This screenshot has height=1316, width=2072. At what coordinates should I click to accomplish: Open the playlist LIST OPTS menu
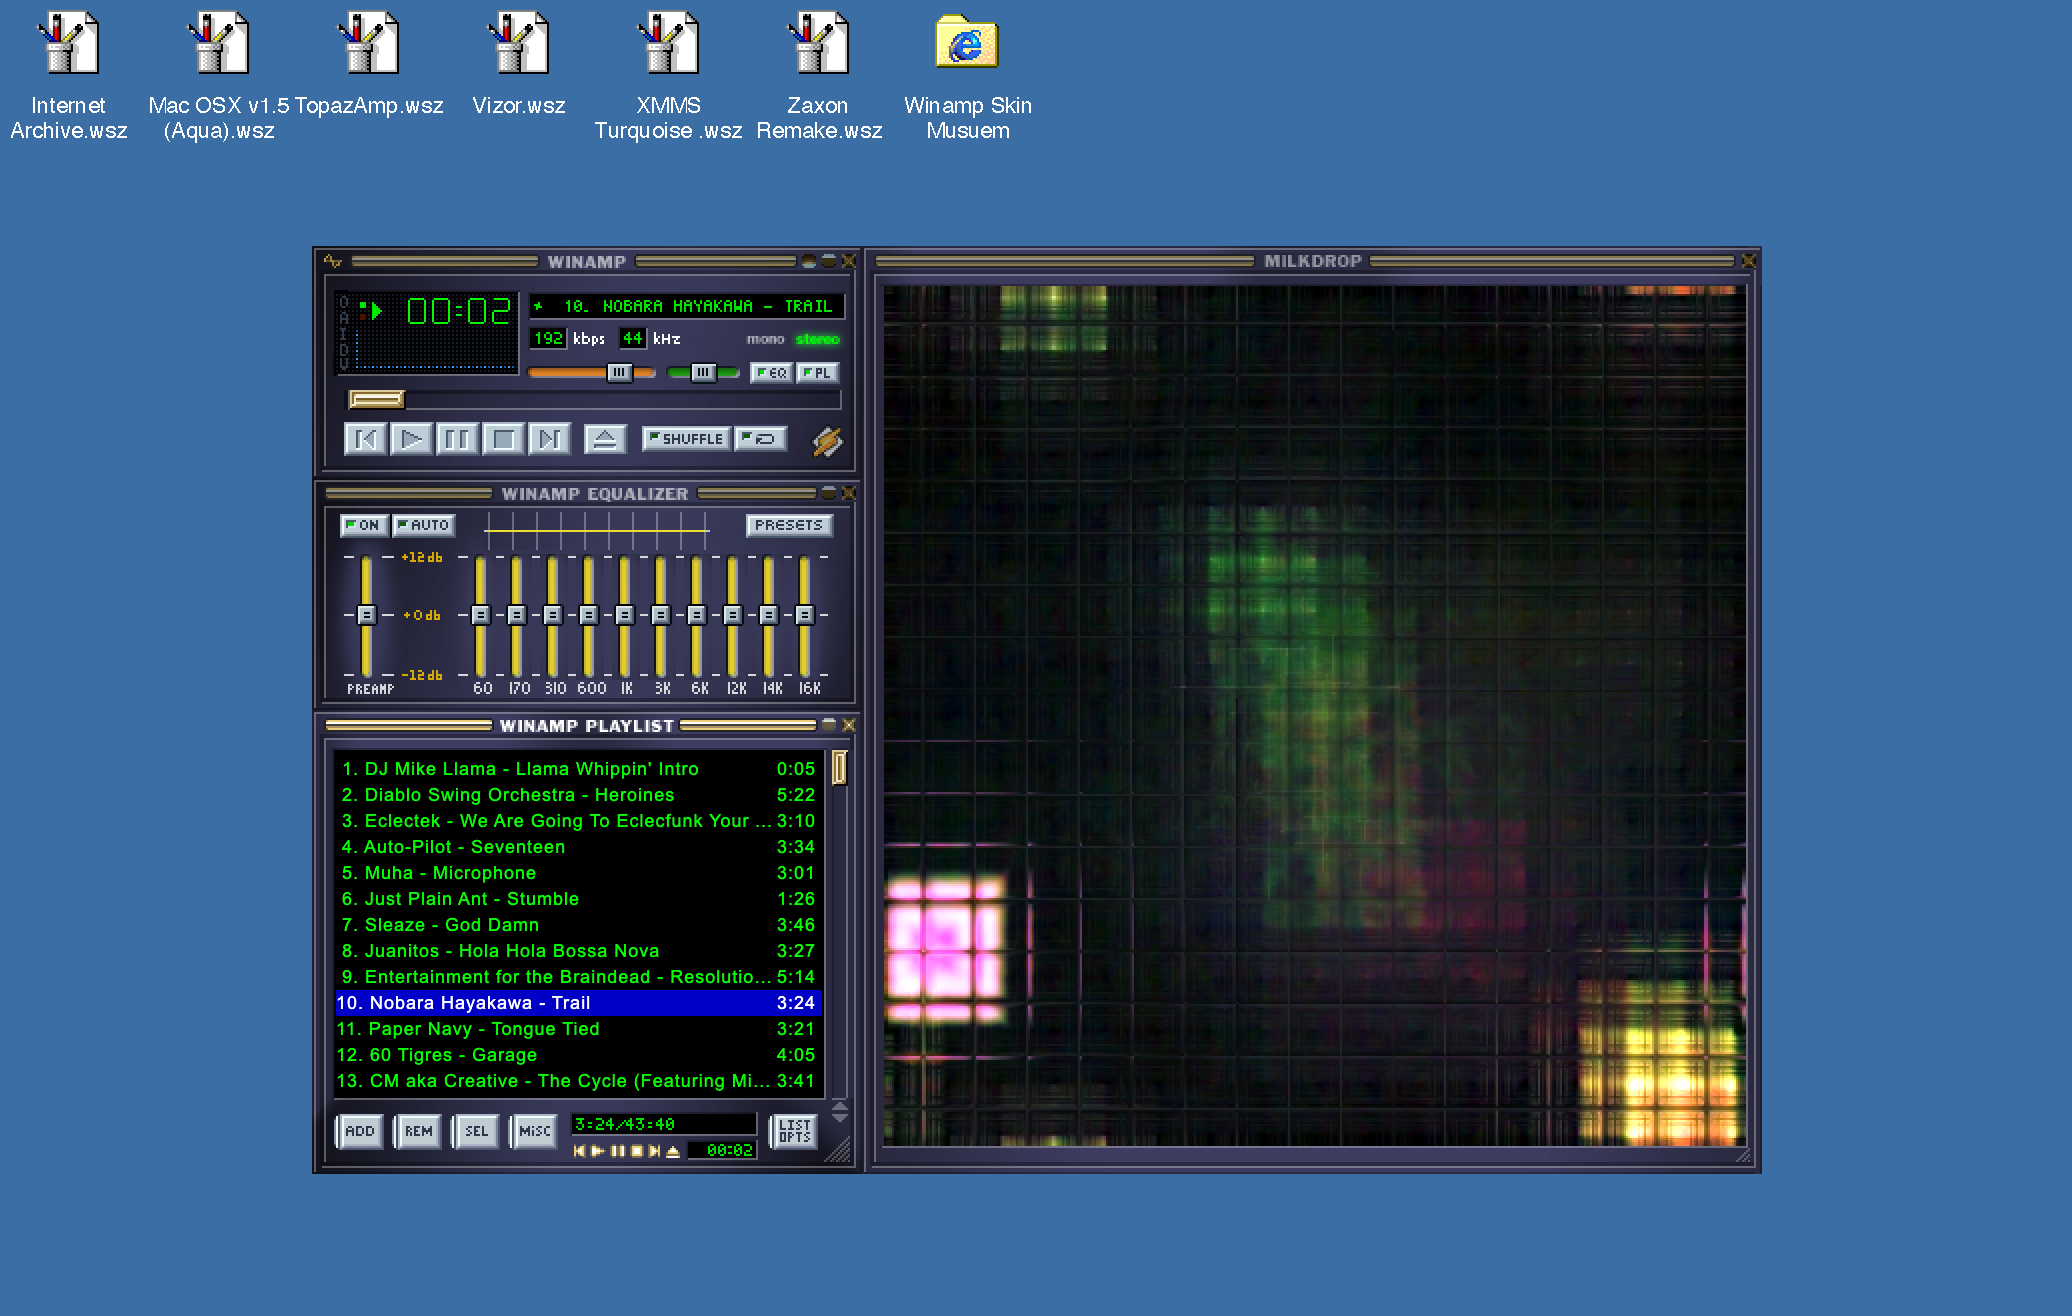point(794,1131)
